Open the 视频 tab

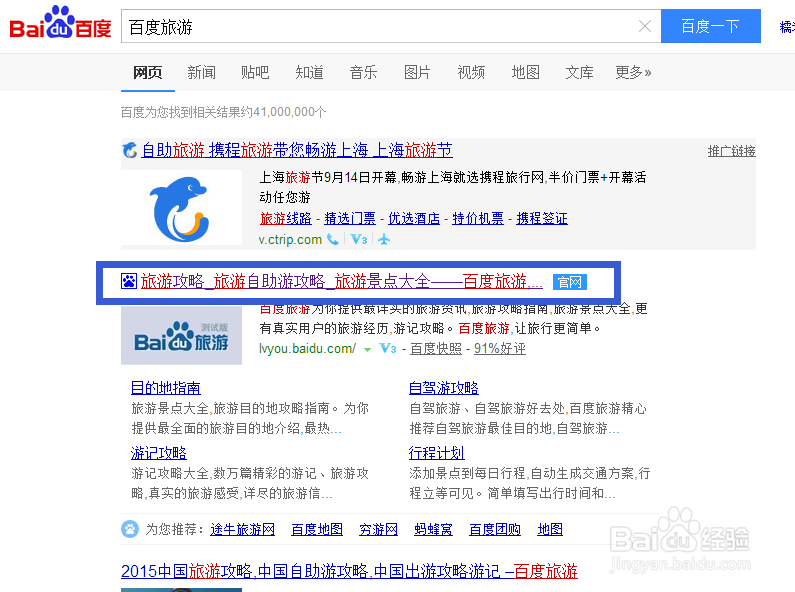[471, 72]
